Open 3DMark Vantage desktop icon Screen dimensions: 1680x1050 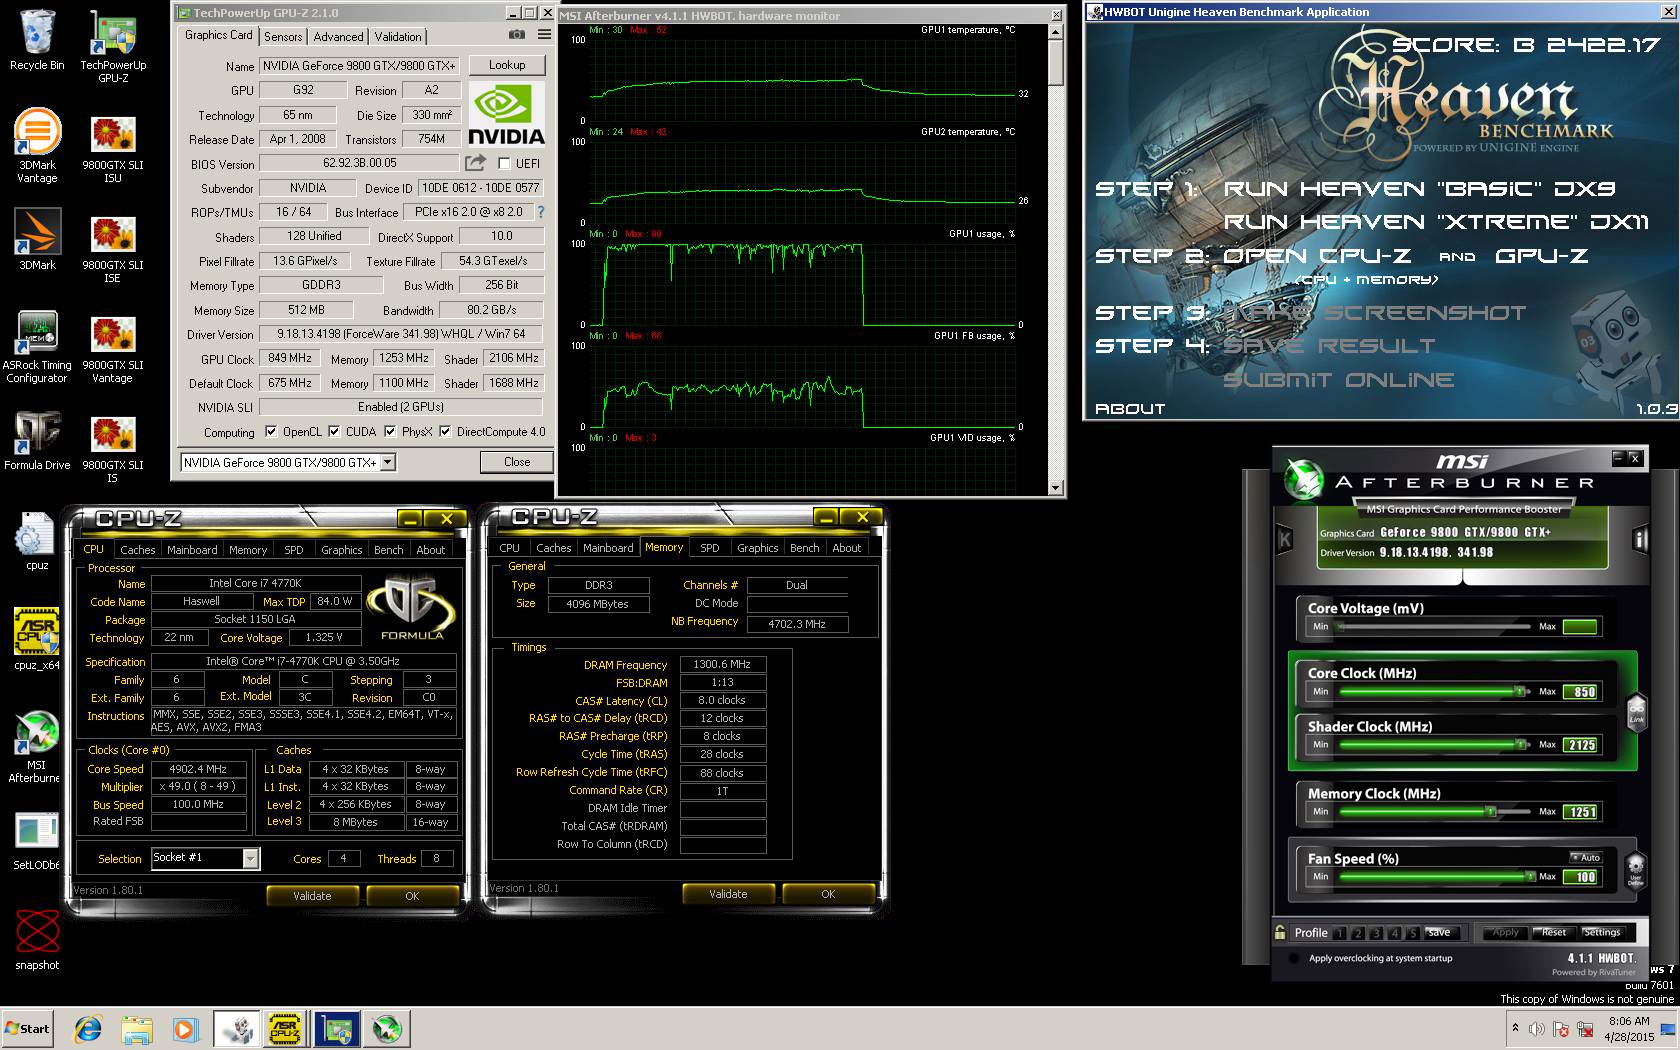pyautogui.click(x=37, y=146)
